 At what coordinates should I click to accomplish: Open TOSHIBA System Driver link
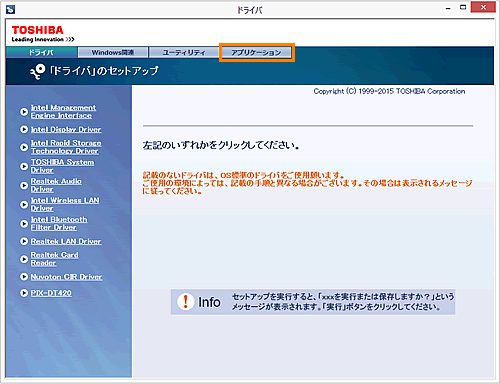pos(62,166)
